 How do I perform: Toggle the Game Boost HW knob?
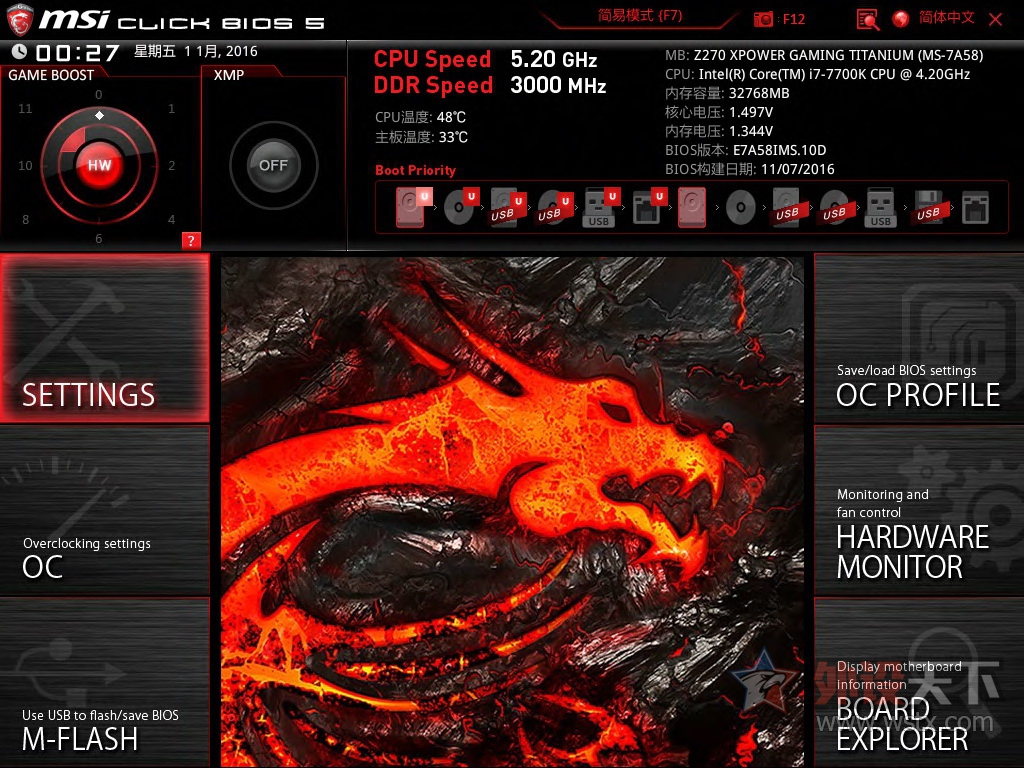point(99,165)
